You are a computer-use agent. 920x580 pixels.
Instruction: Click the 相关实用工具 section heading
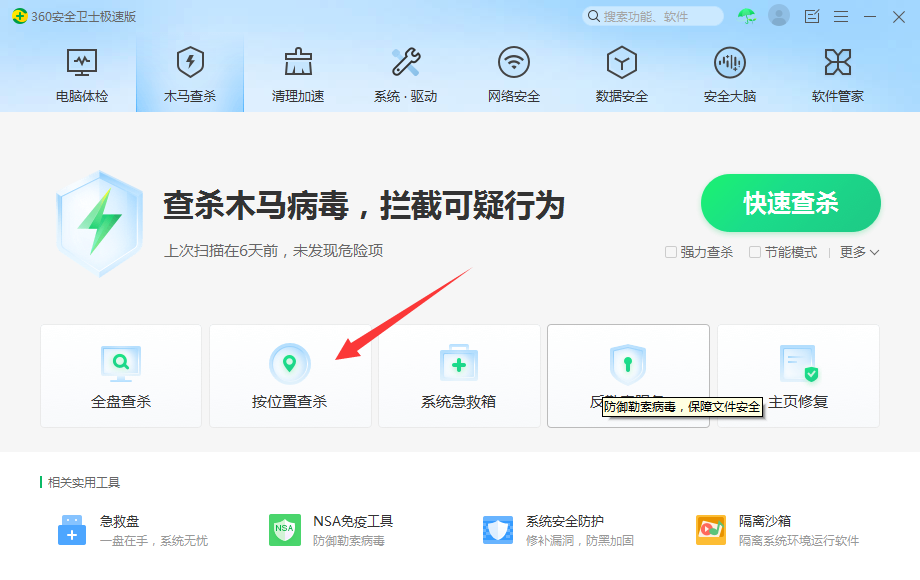click(x=83, y=483)
